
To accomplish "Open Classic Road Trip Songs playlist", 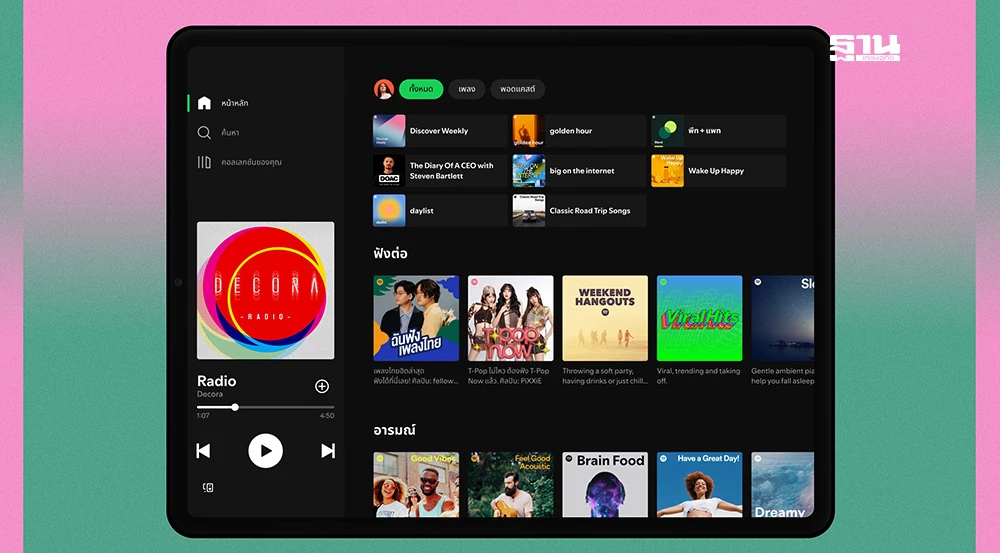I will (578, 211).
